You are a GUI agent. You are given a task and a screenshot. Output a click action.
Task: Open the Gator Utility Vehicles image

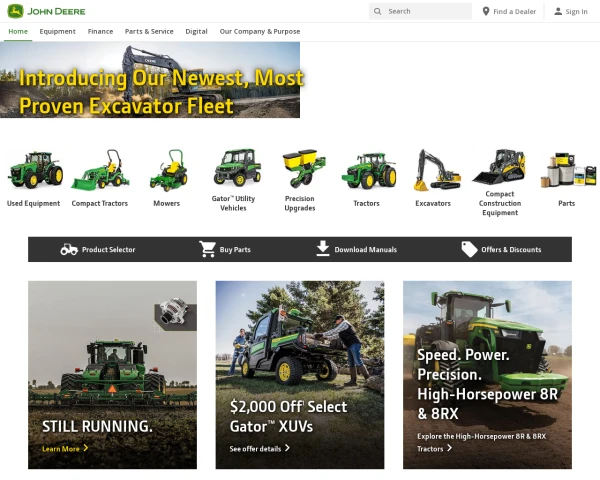237,168
